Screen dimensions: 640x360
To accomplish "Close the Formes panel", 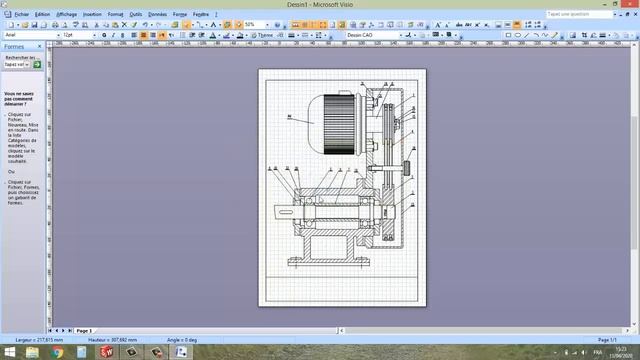I will pyautogui.click(x=40, y=47).
